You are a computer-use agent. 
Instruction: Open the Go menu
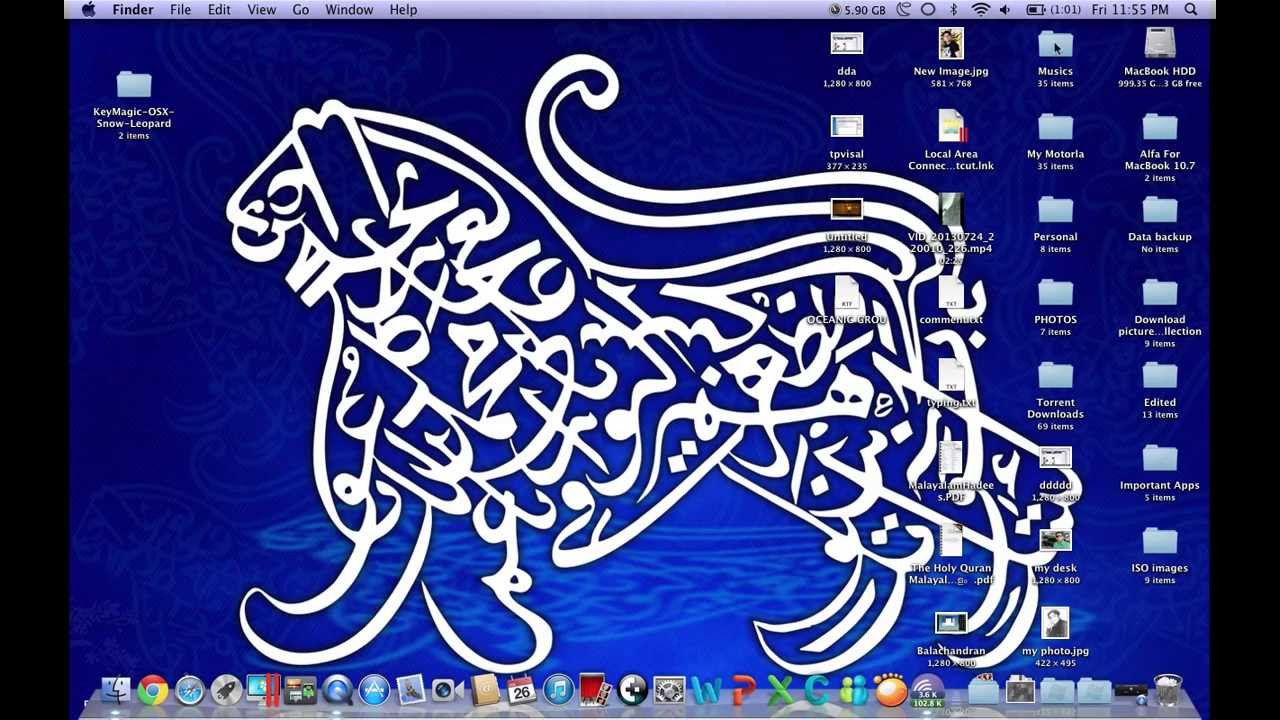[301, 9]
